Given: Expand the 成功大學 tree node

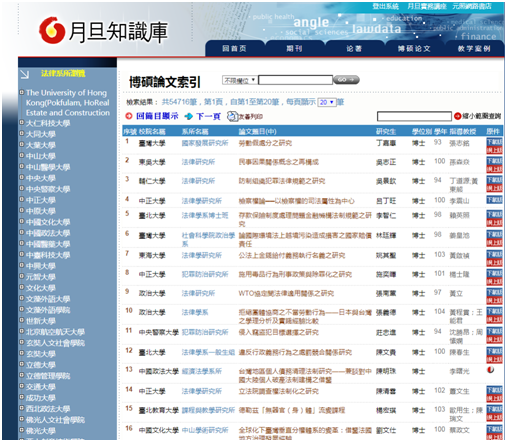Looking at the screenshot, I should pyautogui.click(x=22, y=398).
